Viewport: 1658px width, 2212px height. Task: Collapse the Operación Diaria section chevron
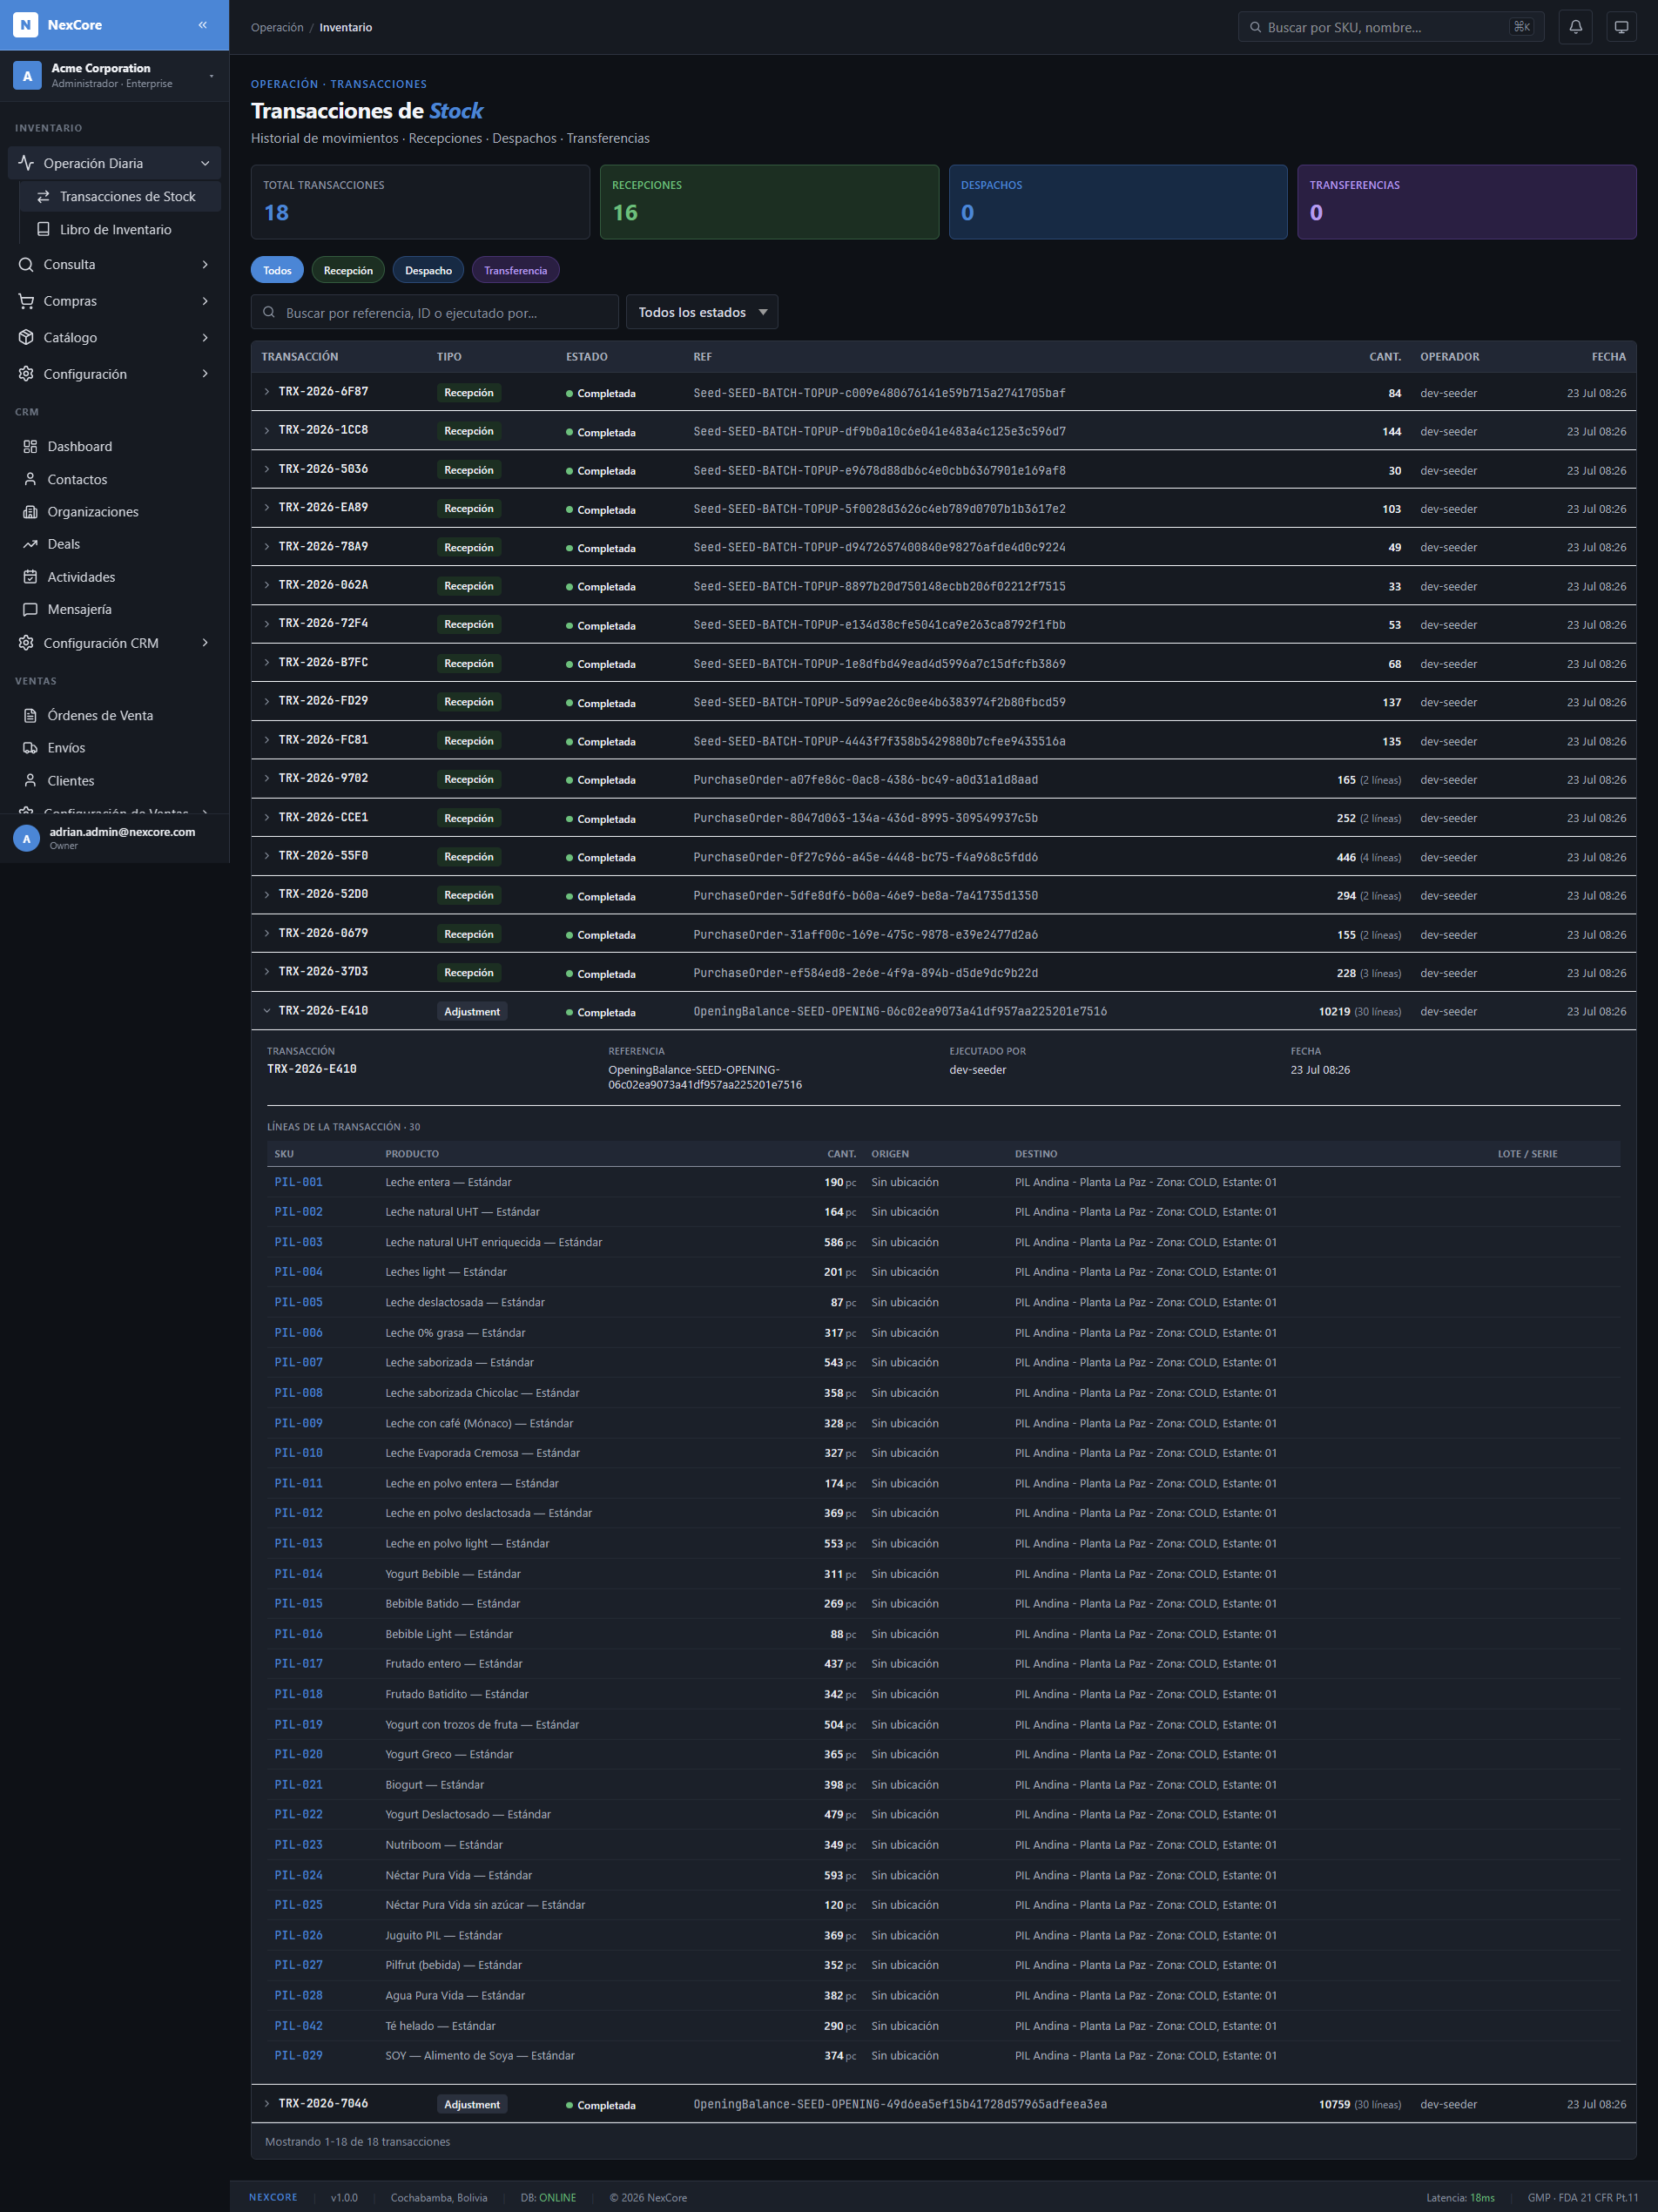205,163
